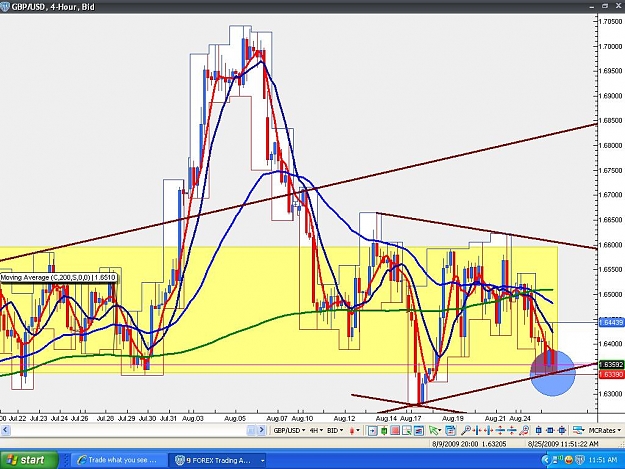Click the red zoom reset magnifier icon

524,430
